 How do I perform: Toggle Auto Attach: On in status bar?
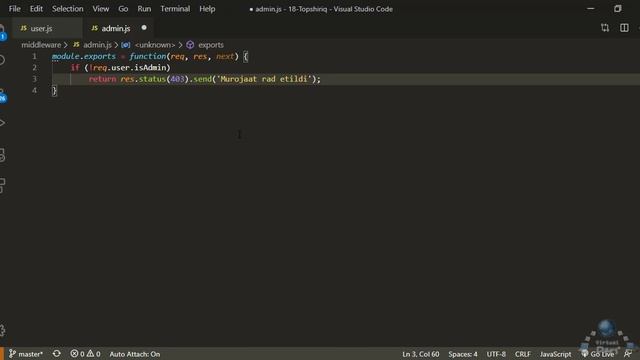pyautogui.click(x=135, y=354)
